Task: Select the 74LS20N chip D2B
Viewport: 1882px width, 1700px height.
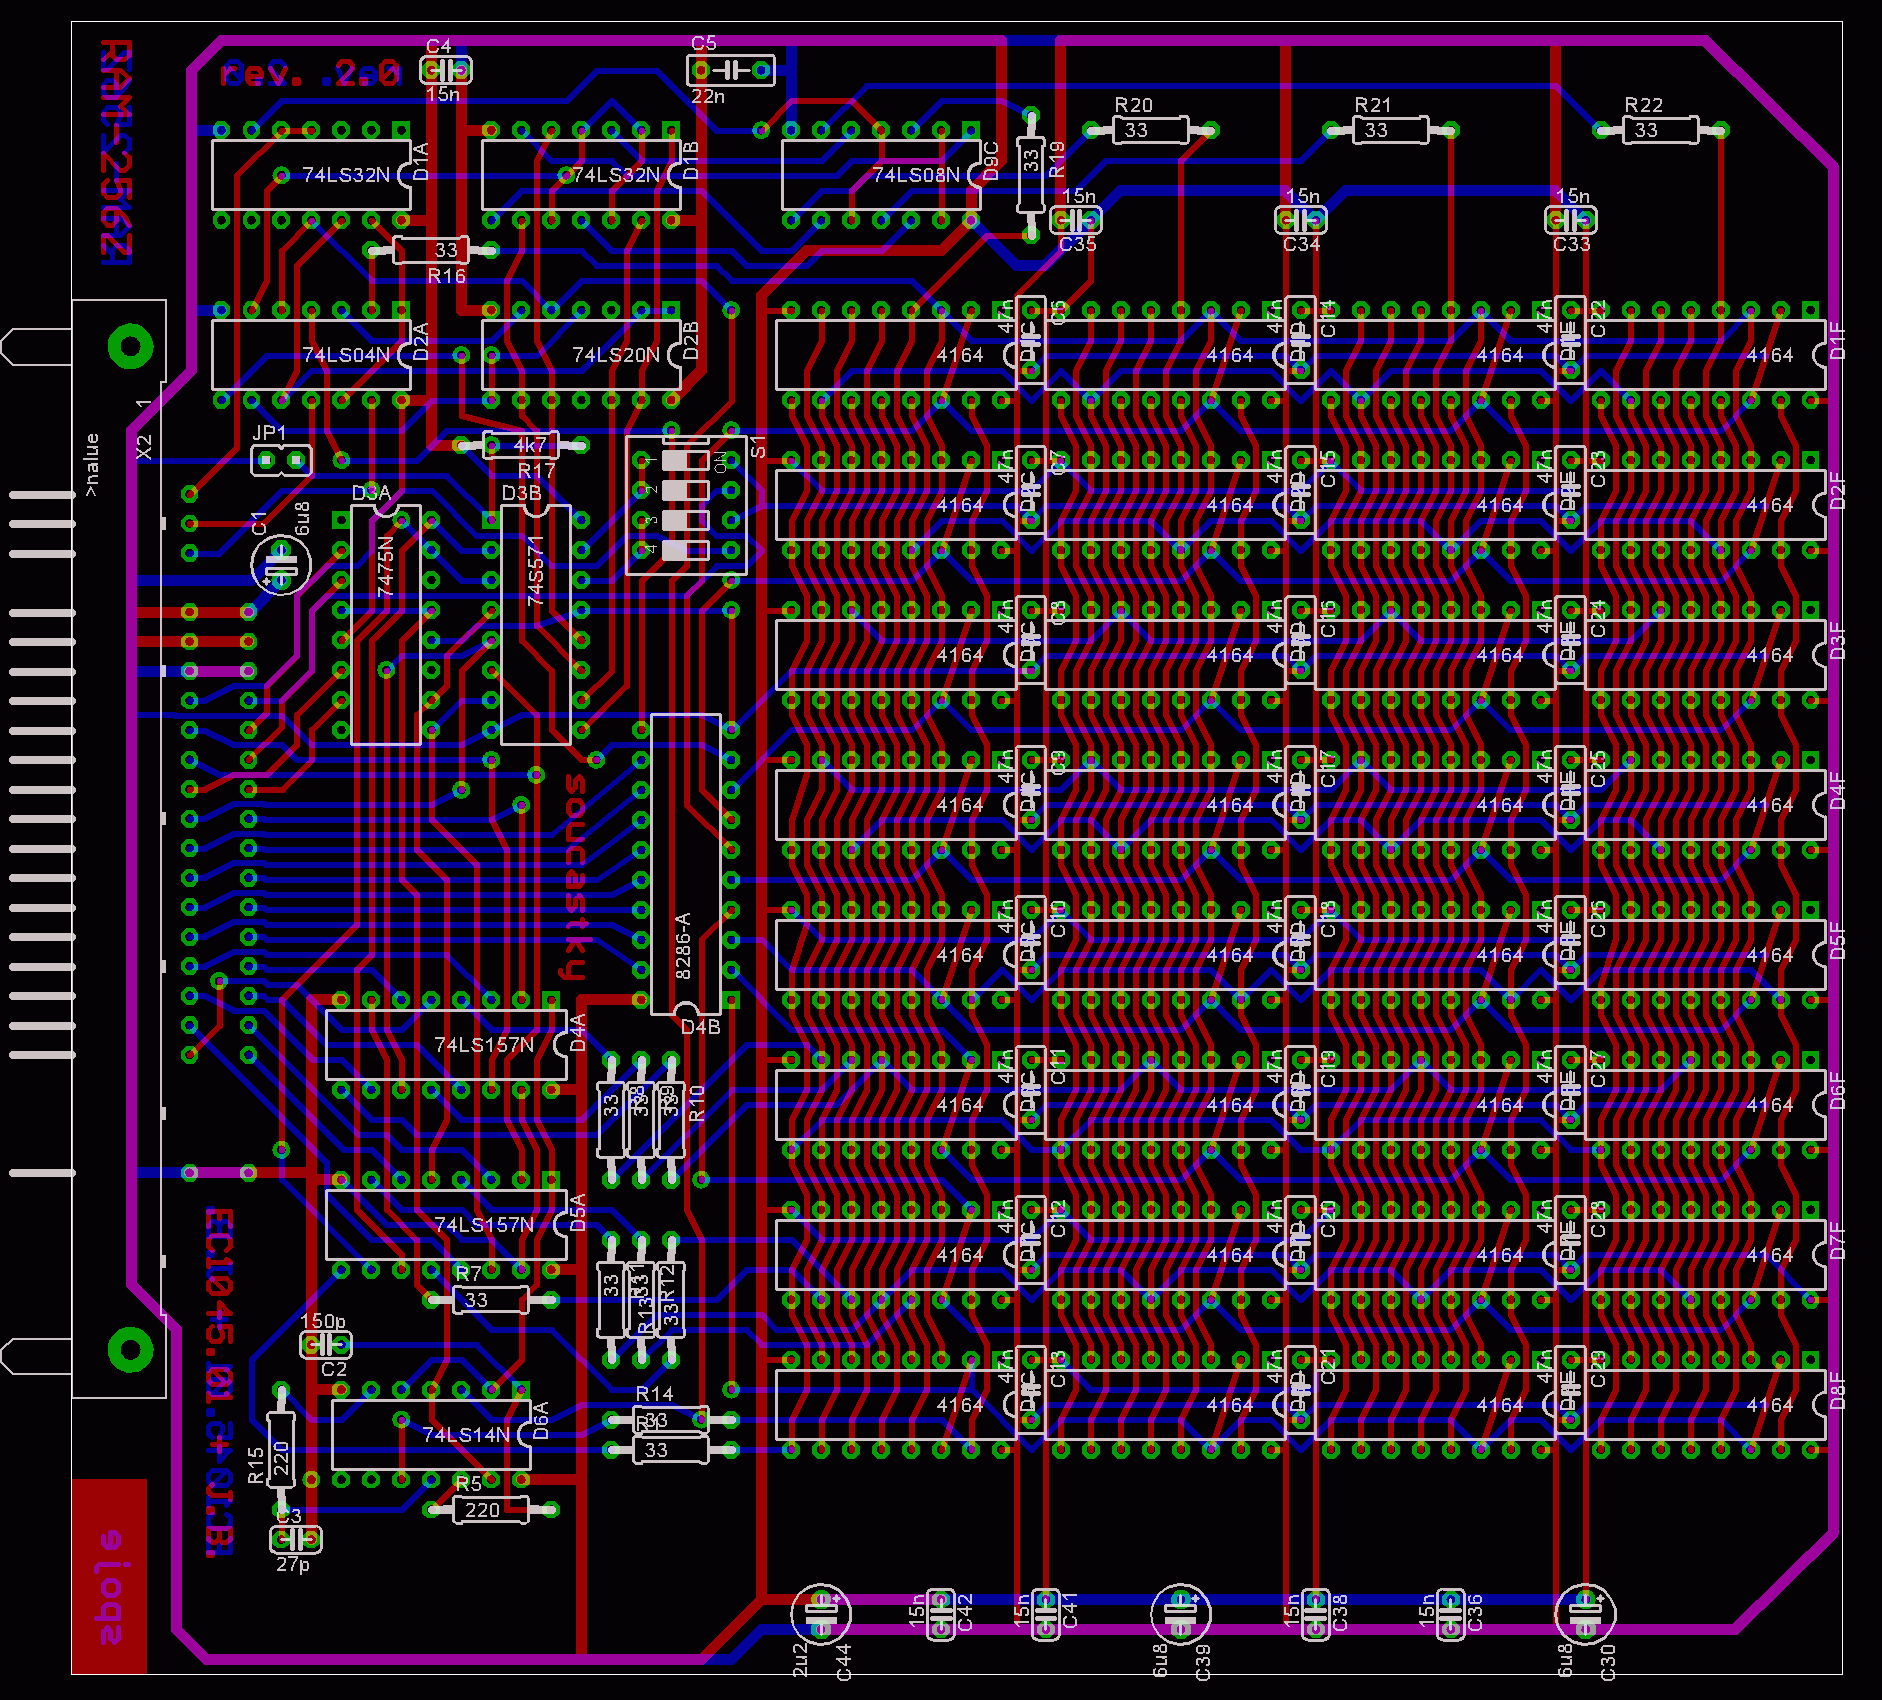Action: 581,355
